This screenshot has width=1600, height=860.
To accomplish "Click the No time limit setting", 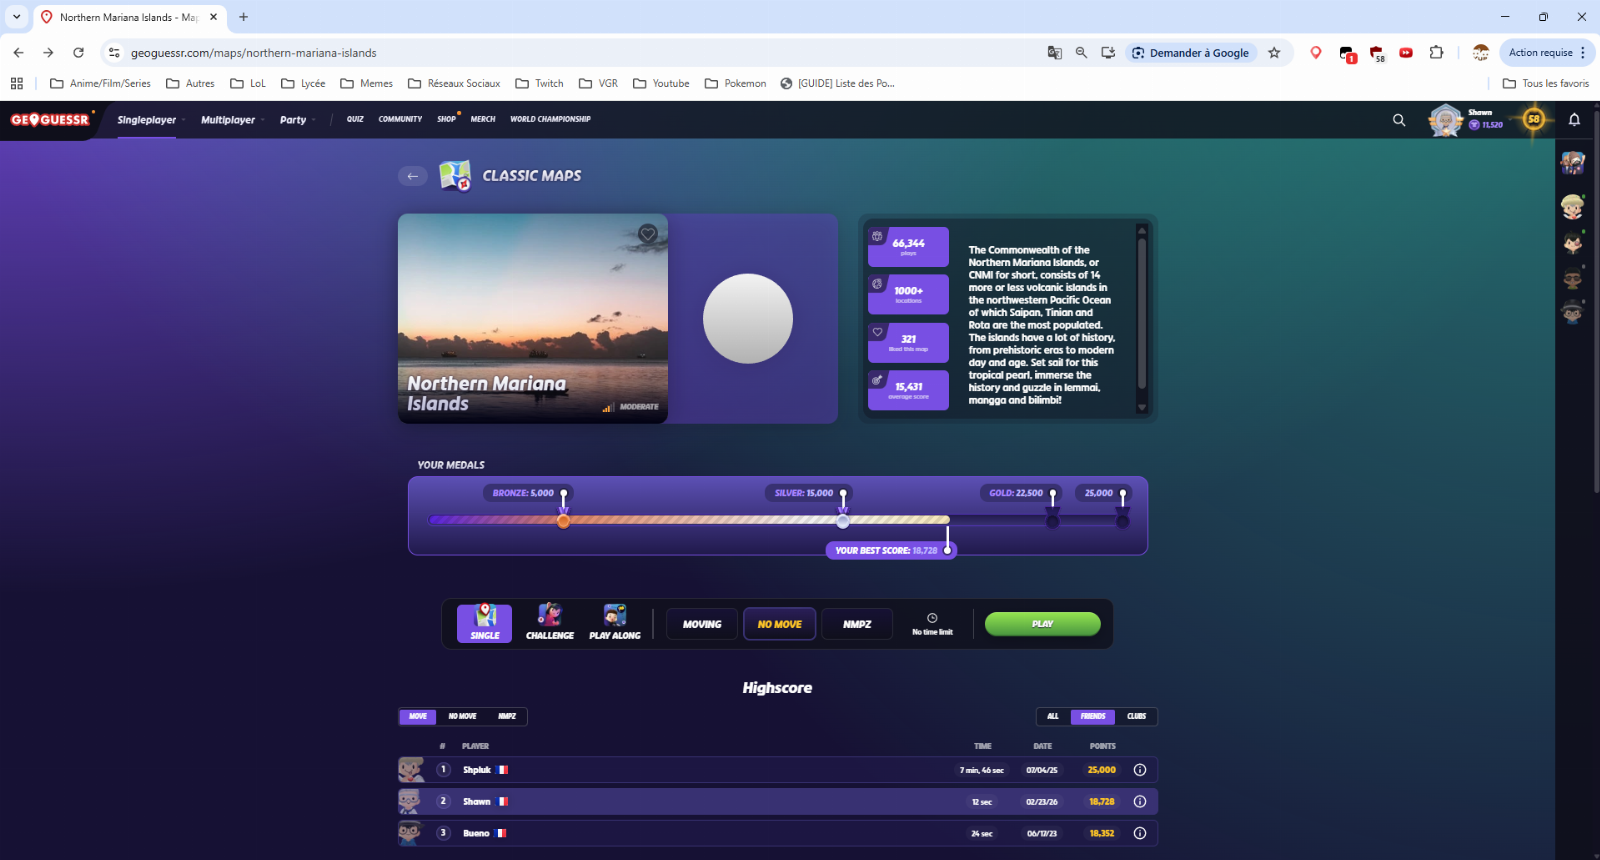I will (932, 624).
